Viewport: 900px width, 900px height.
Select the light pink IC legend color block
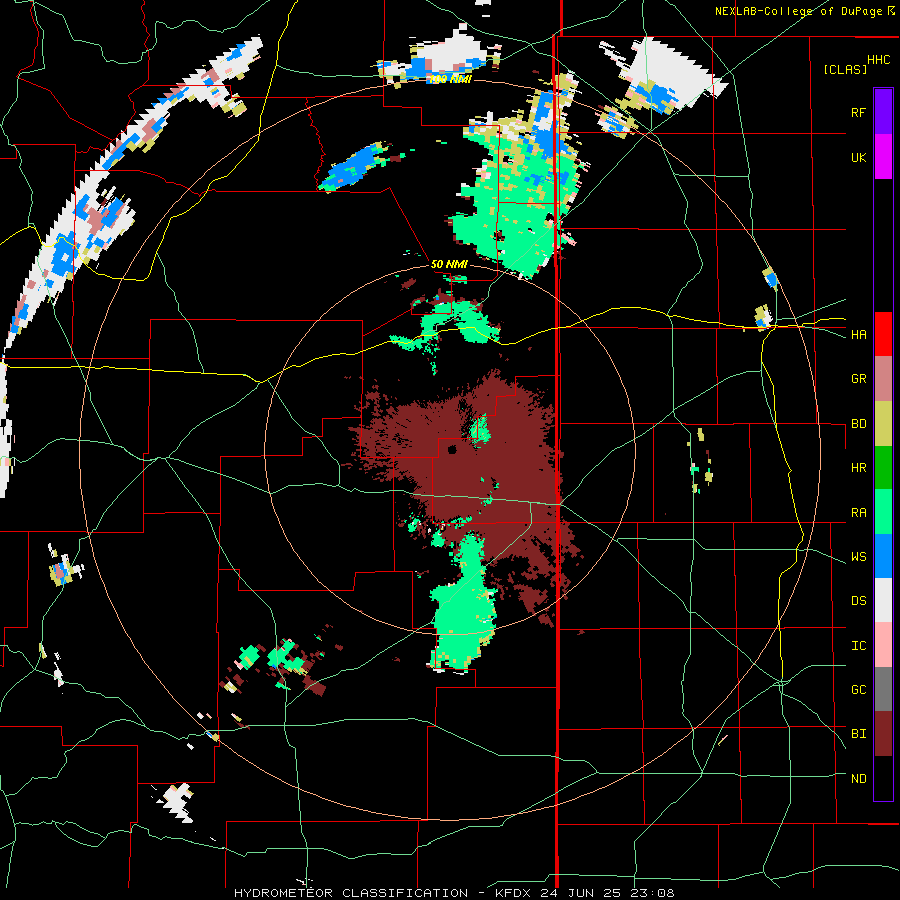pos(883,645)
